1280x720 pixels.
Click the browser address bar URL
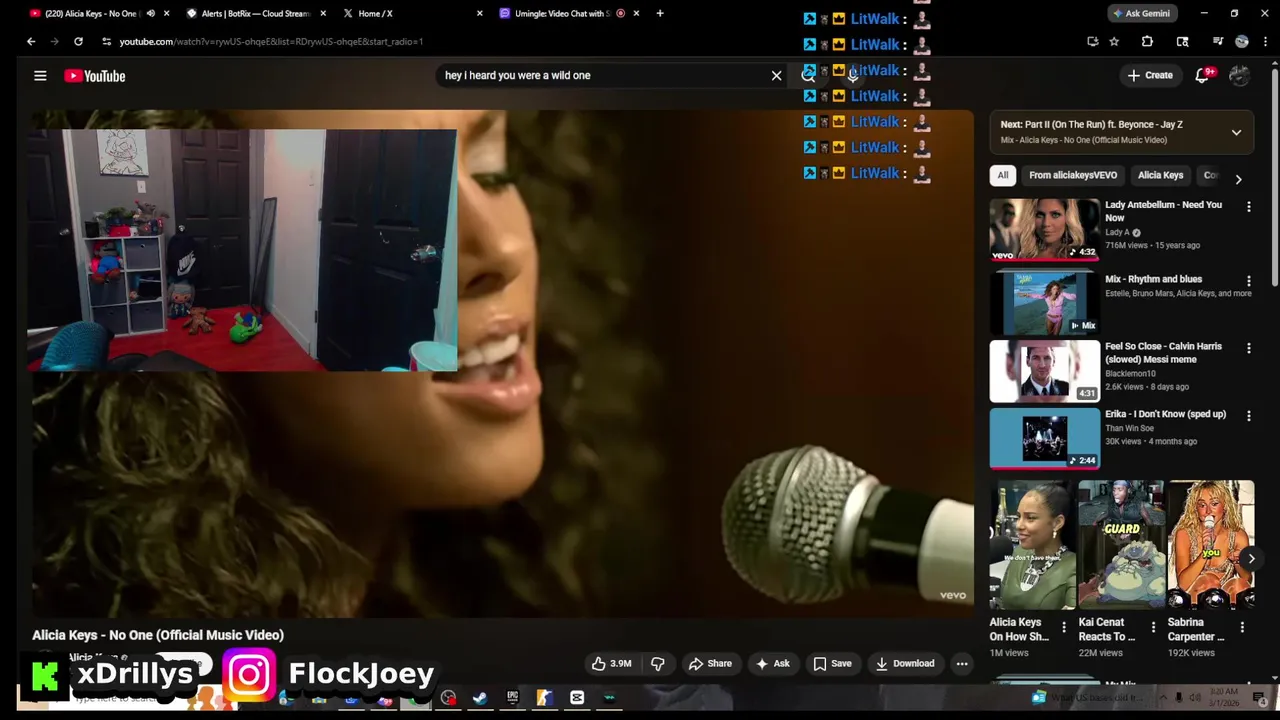click(x=271, y=41)
